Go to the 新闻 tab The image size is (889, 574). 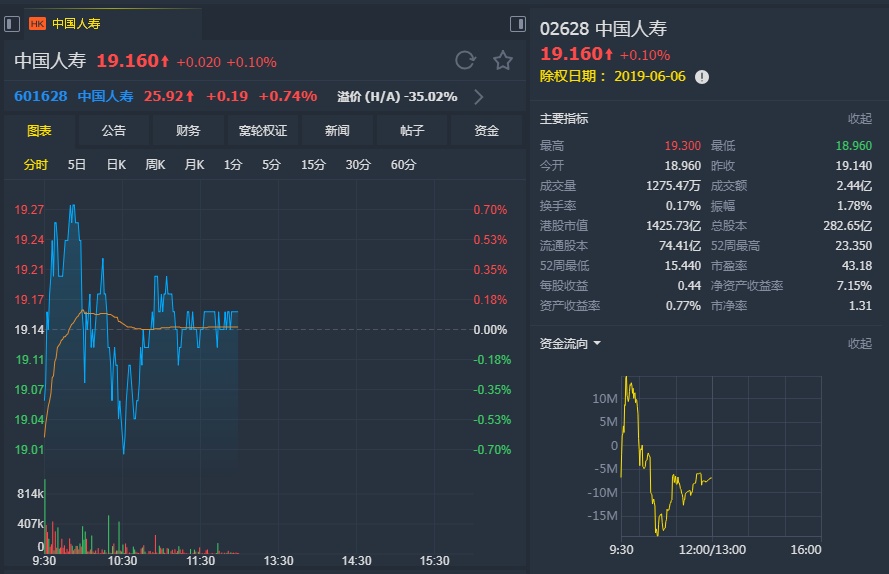coord(337,131)
